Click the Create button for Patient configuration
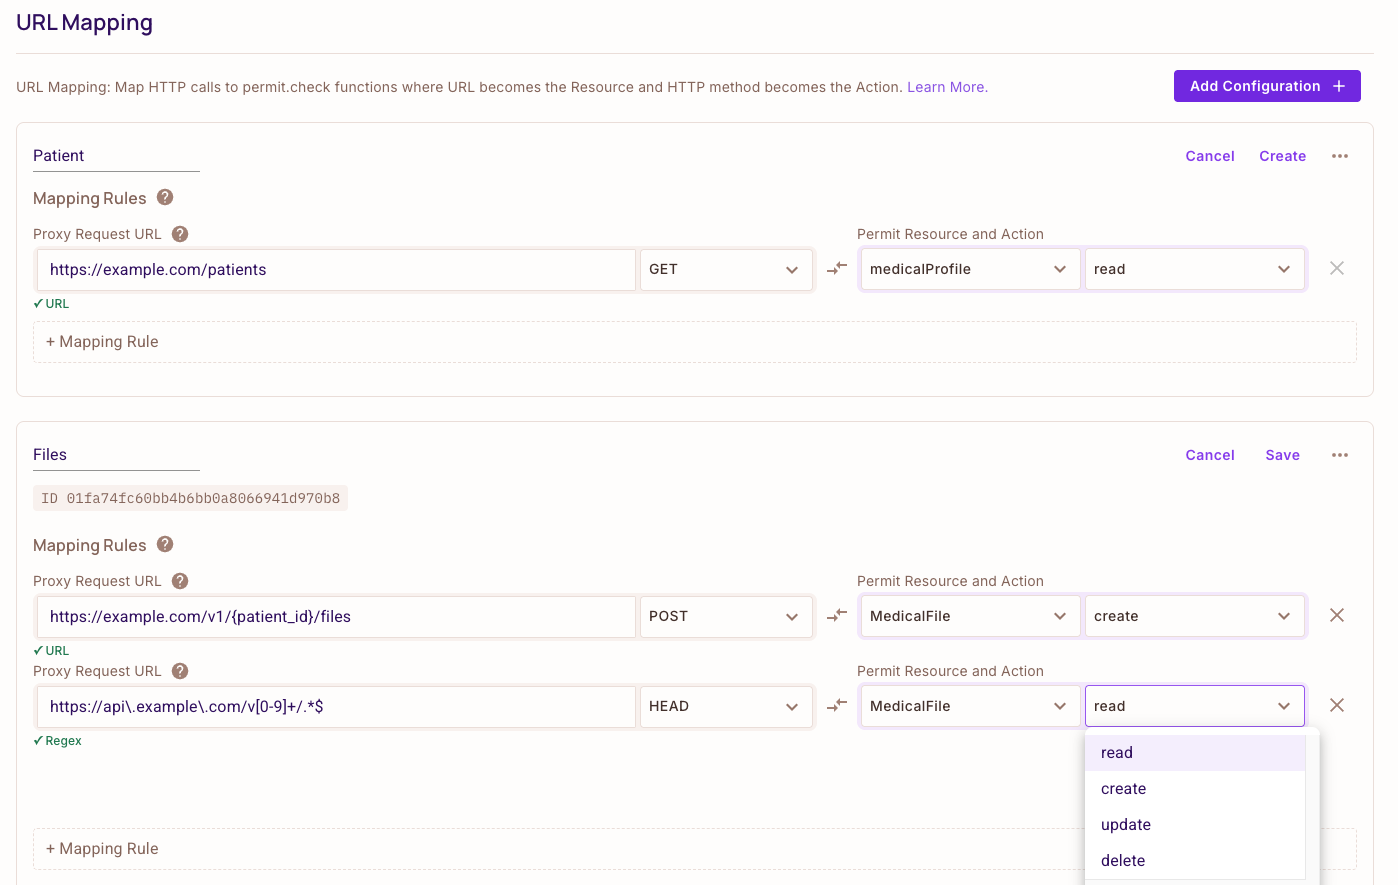This screenshot has width=1398, height=885. 1283,156
